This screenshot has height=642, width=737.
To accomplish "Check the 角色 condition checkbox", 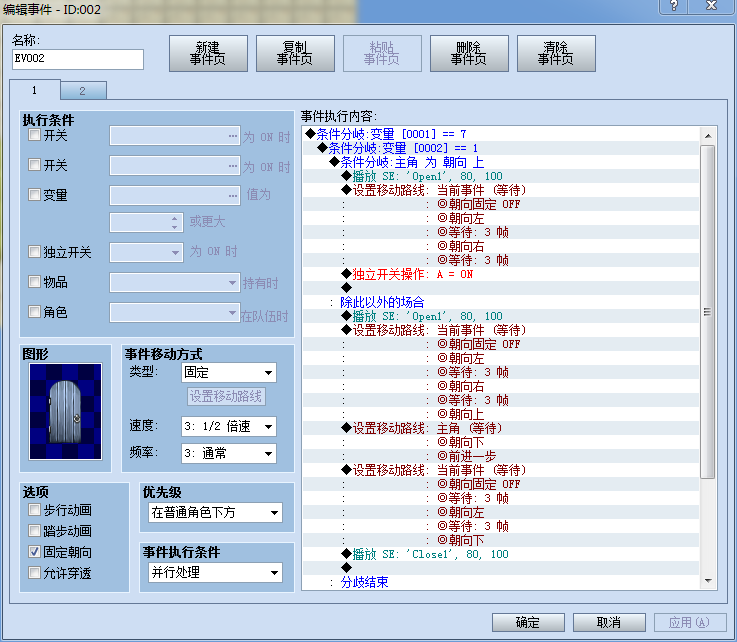I will coord(34,311).
